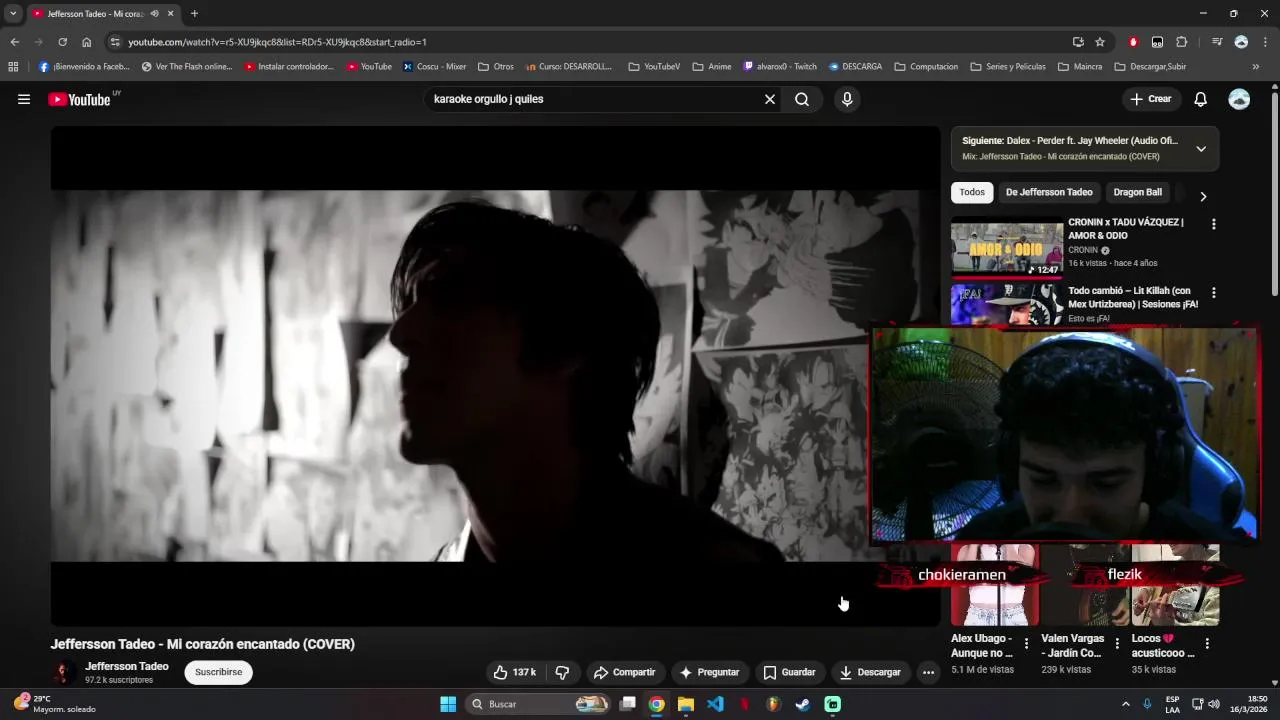Viewport: 1280px width, 720px height.
Task: Open options for Todo cambió – Lit Killah video
Action: [1213, 293]
